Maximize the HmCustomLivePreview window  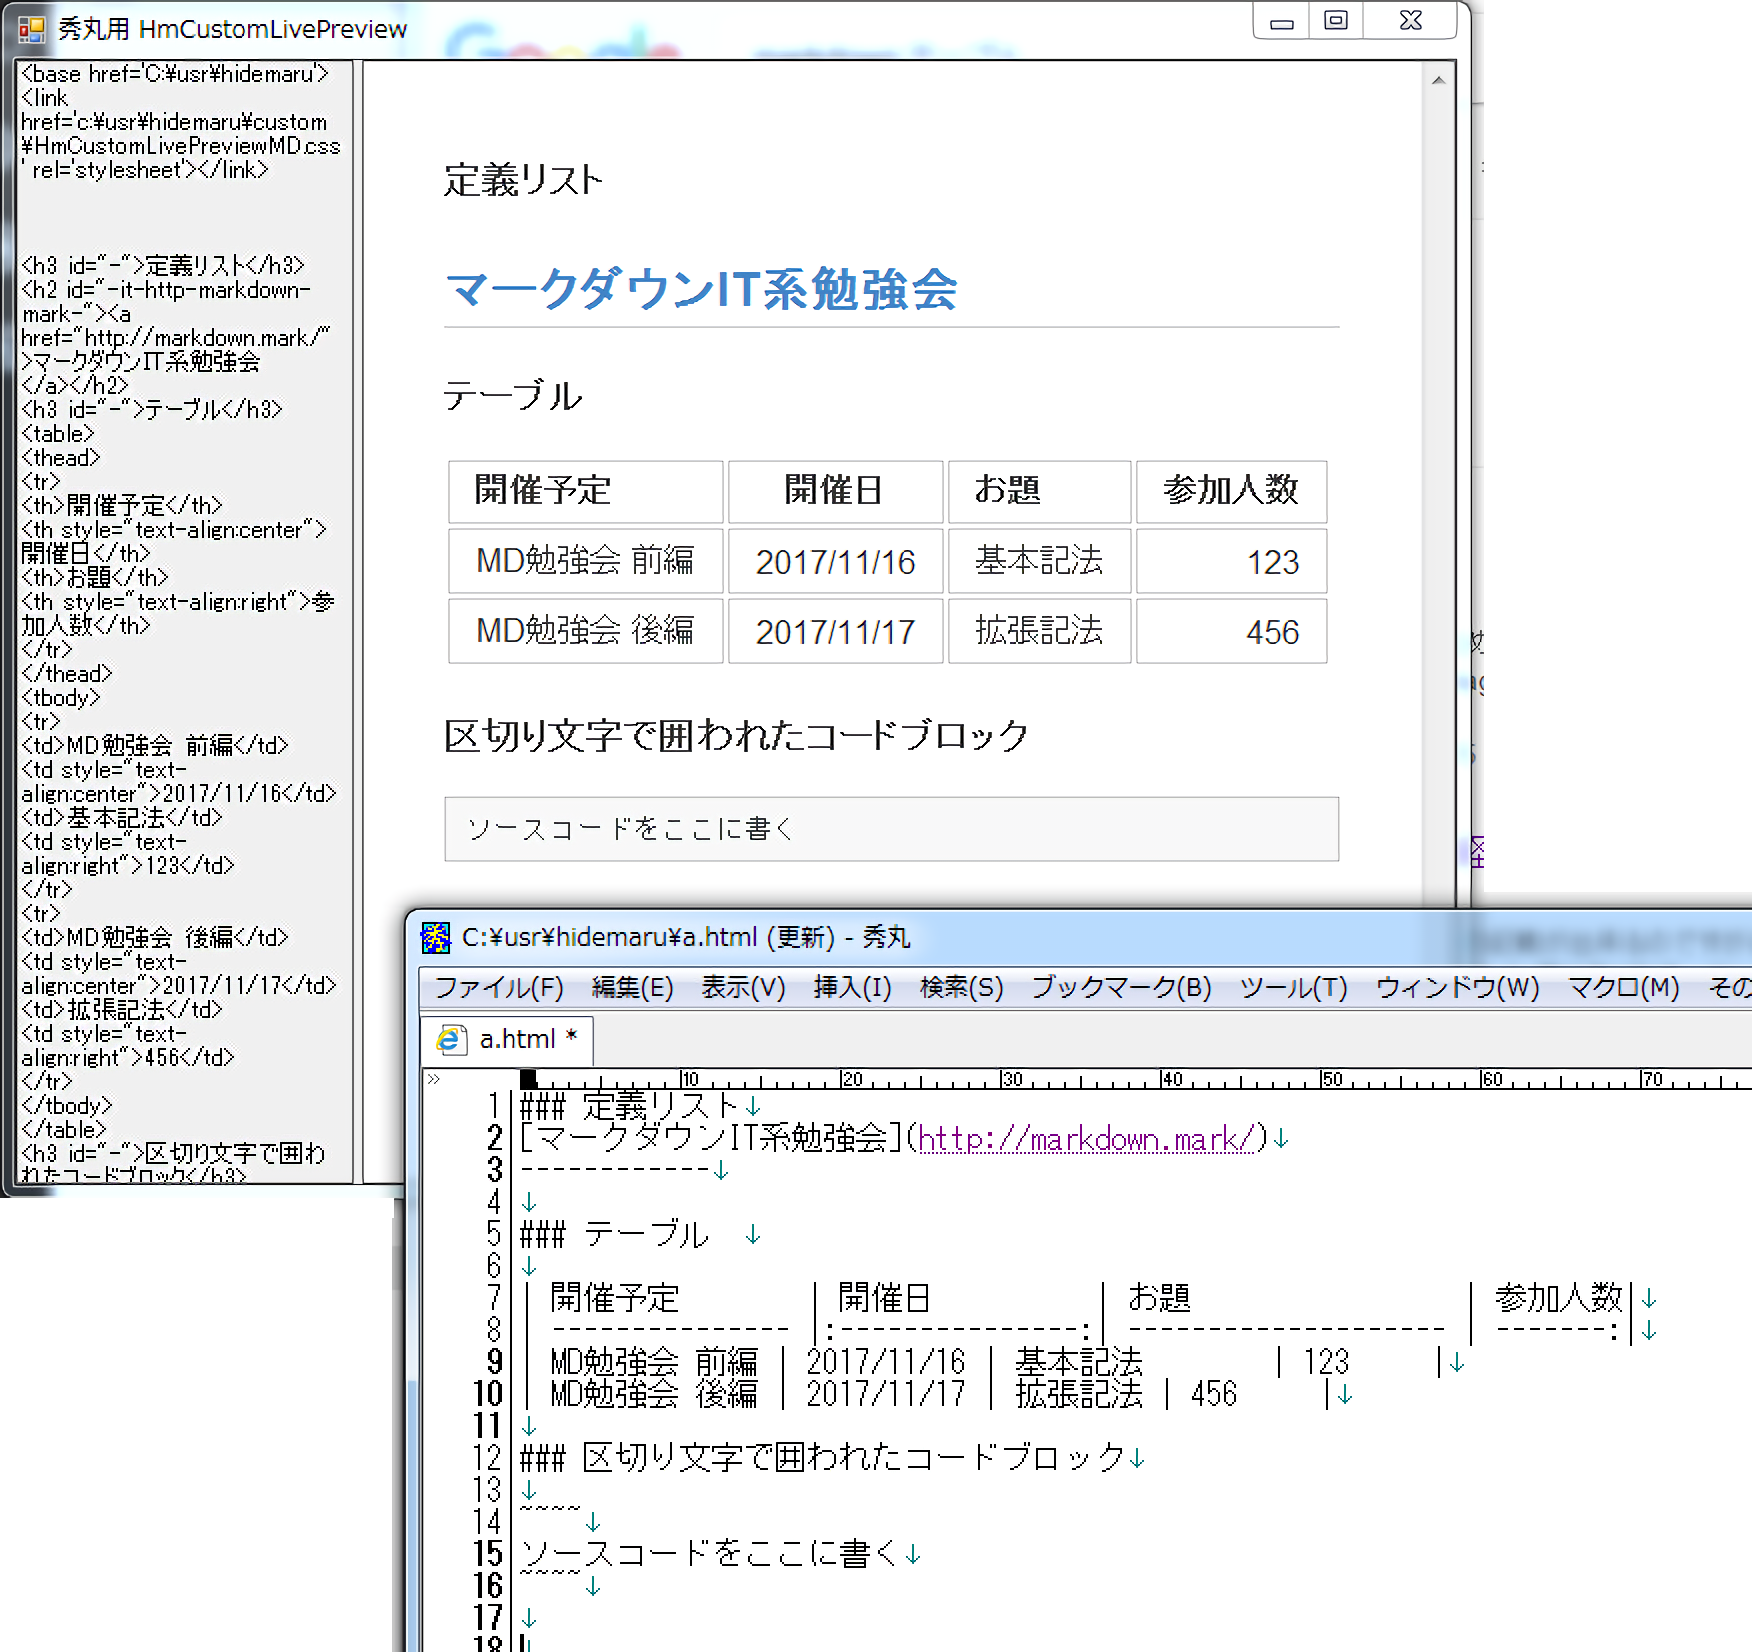coord(1336,21)
